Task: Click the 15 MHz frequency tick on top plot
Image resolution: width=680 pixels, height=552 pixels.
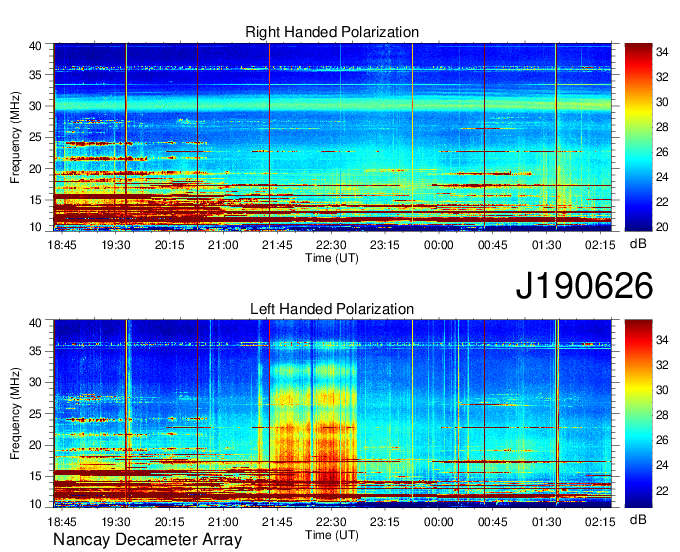Action: (35, 200)
